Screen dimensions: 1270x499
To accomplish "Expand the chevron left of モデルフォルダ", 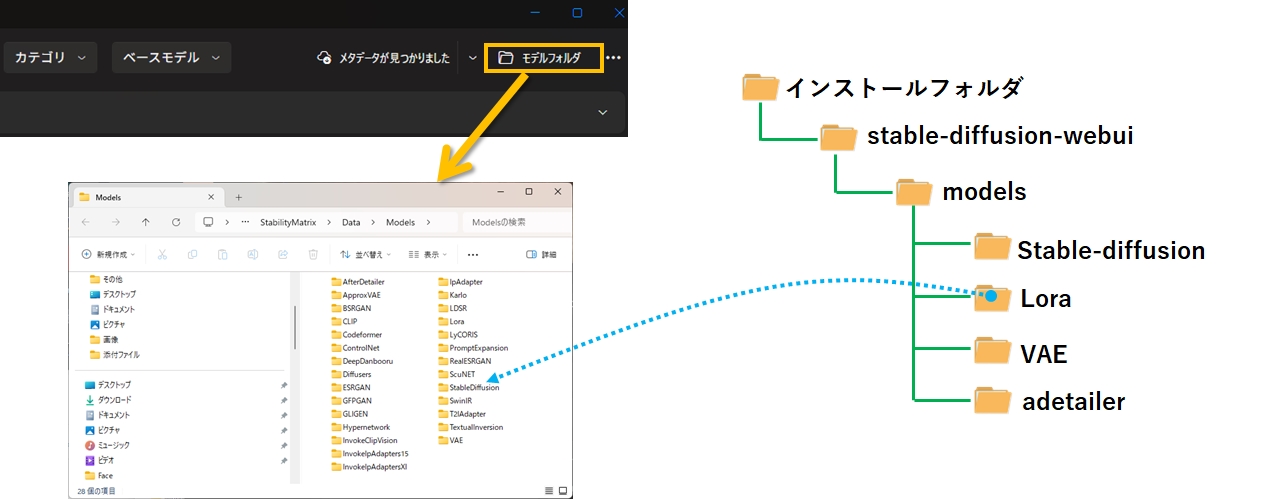I will (473, 58).
